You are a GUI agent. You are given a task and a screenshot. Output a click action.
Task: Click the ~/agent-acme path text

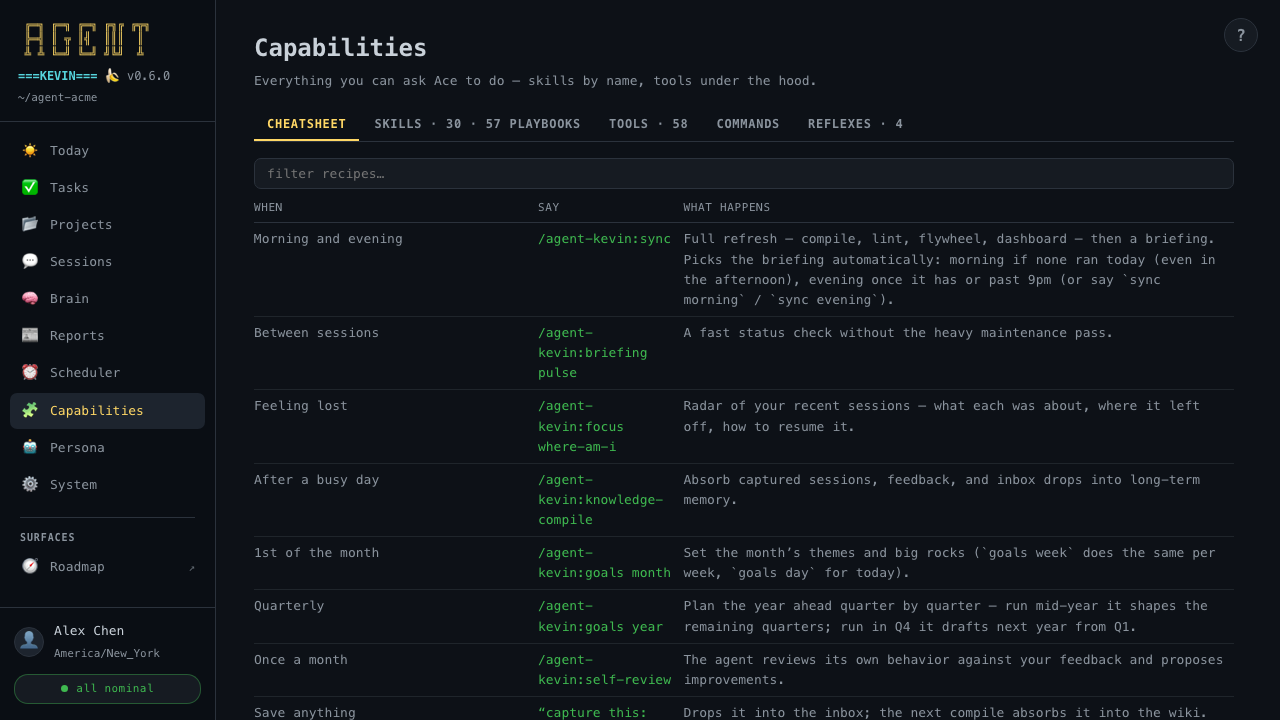click(x=58, y=97)
